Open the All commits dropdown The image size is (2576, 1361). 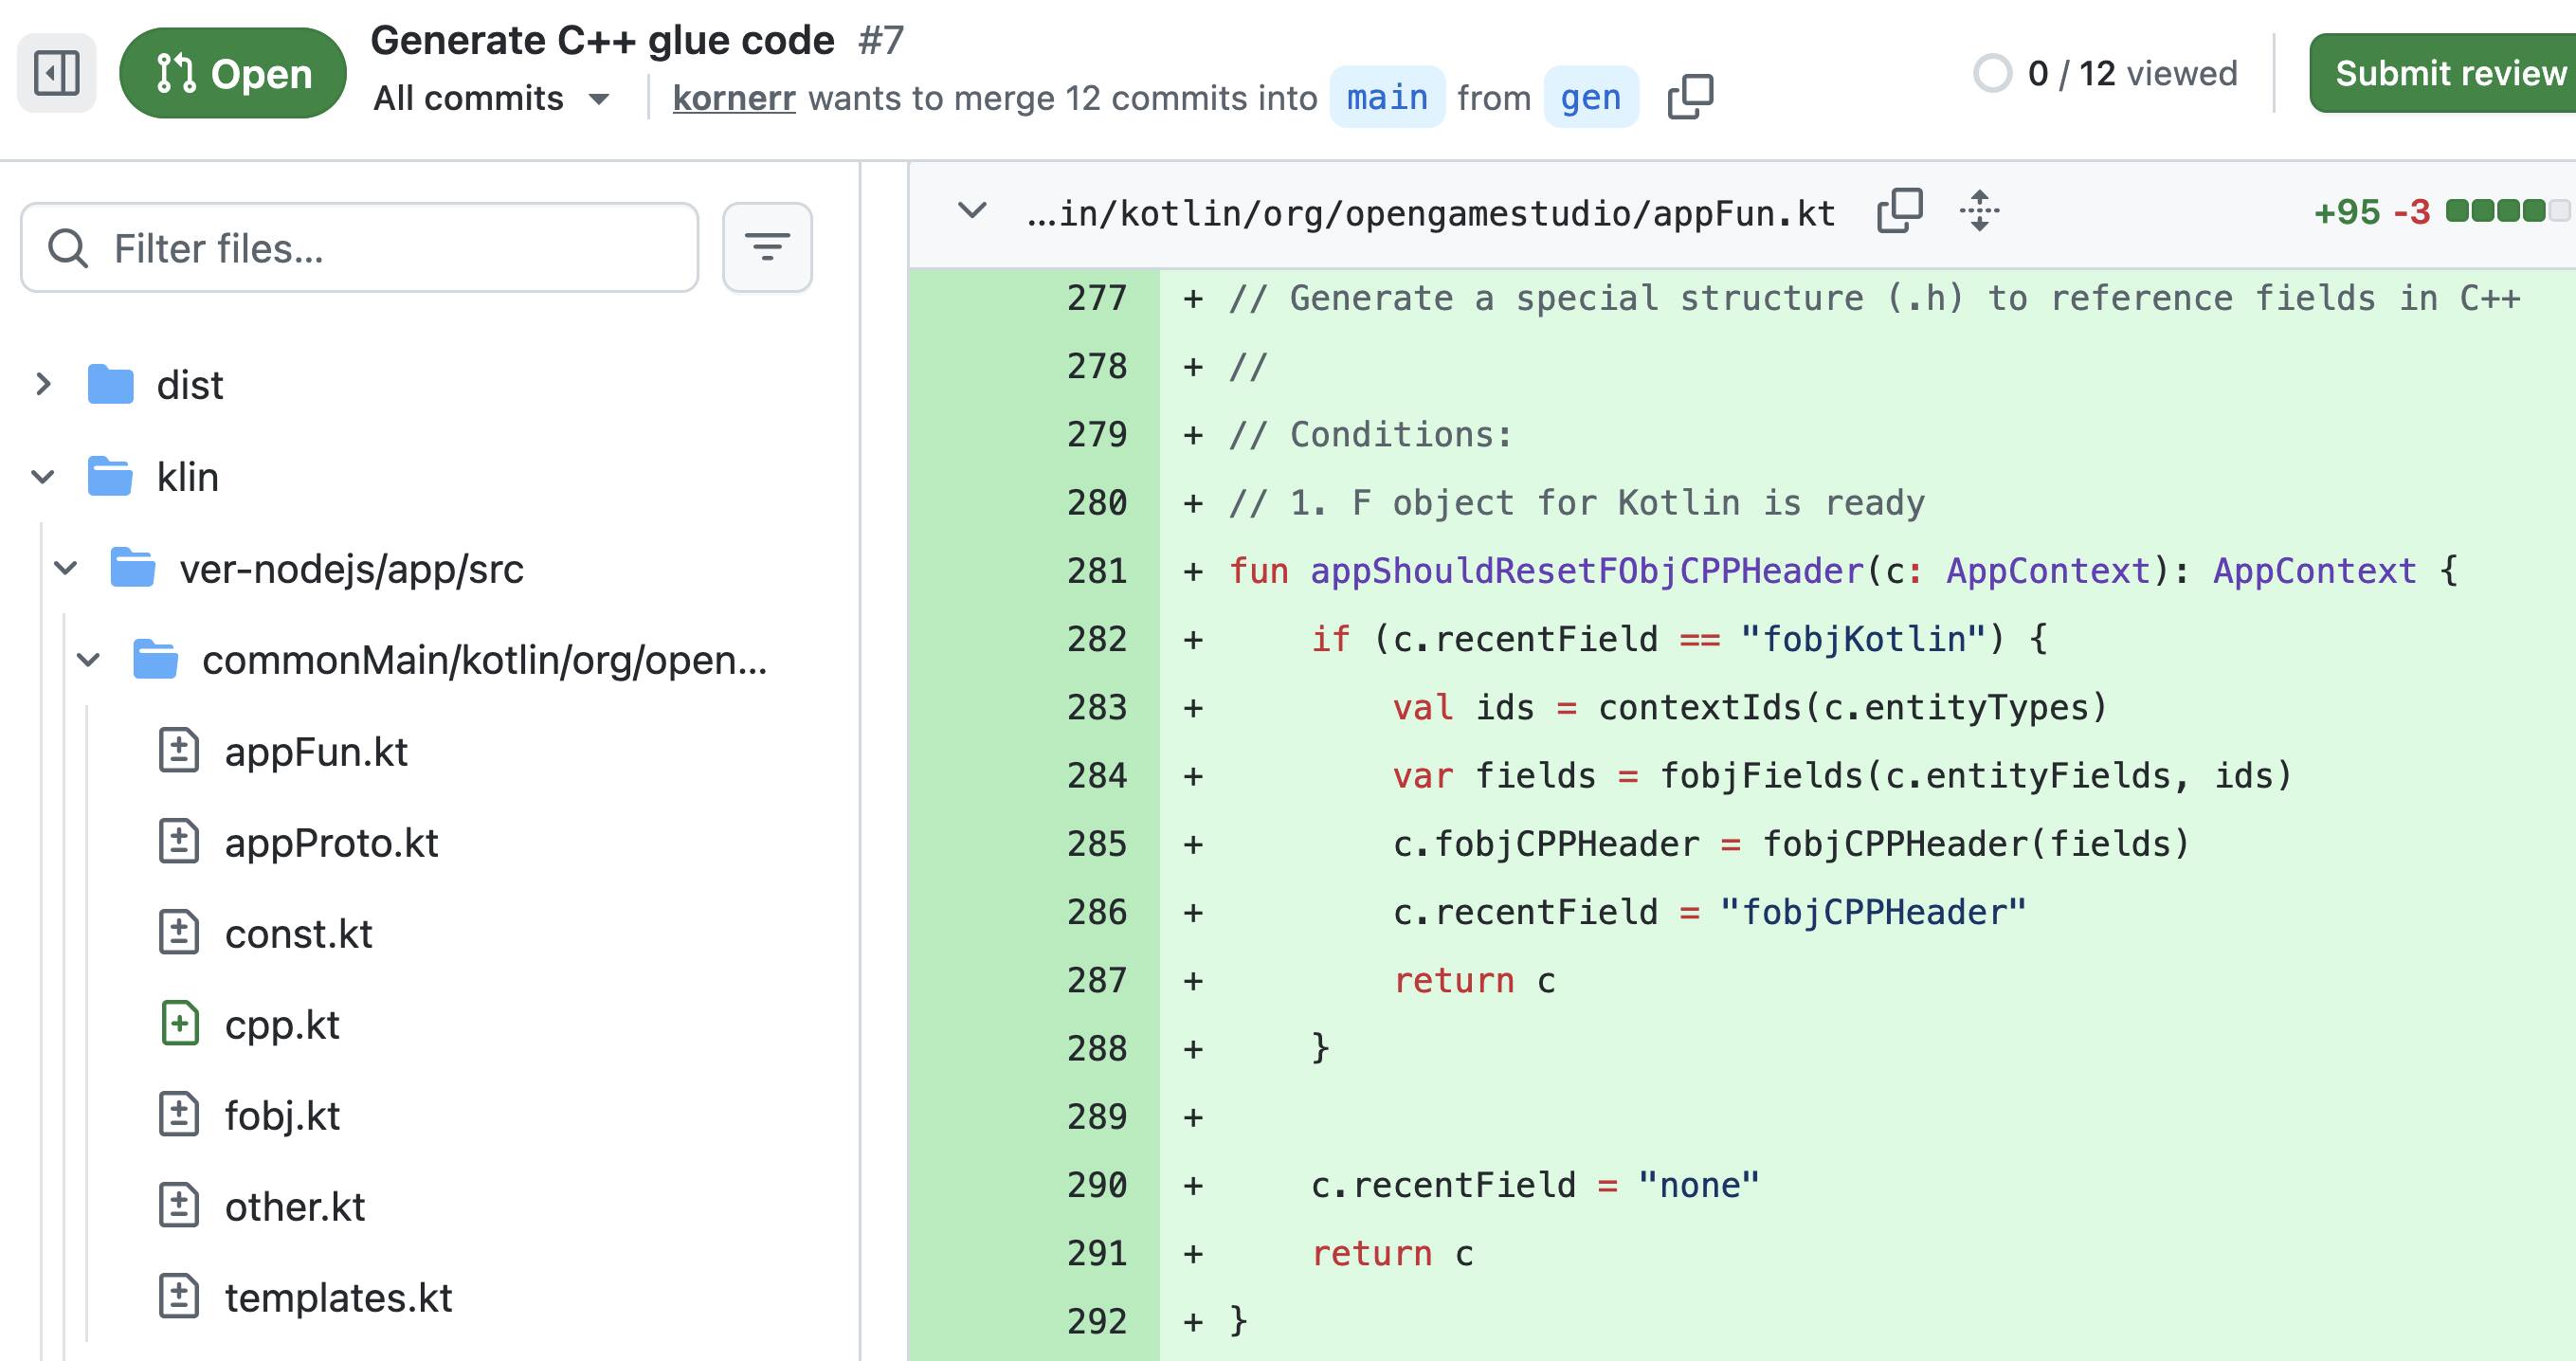491,98
